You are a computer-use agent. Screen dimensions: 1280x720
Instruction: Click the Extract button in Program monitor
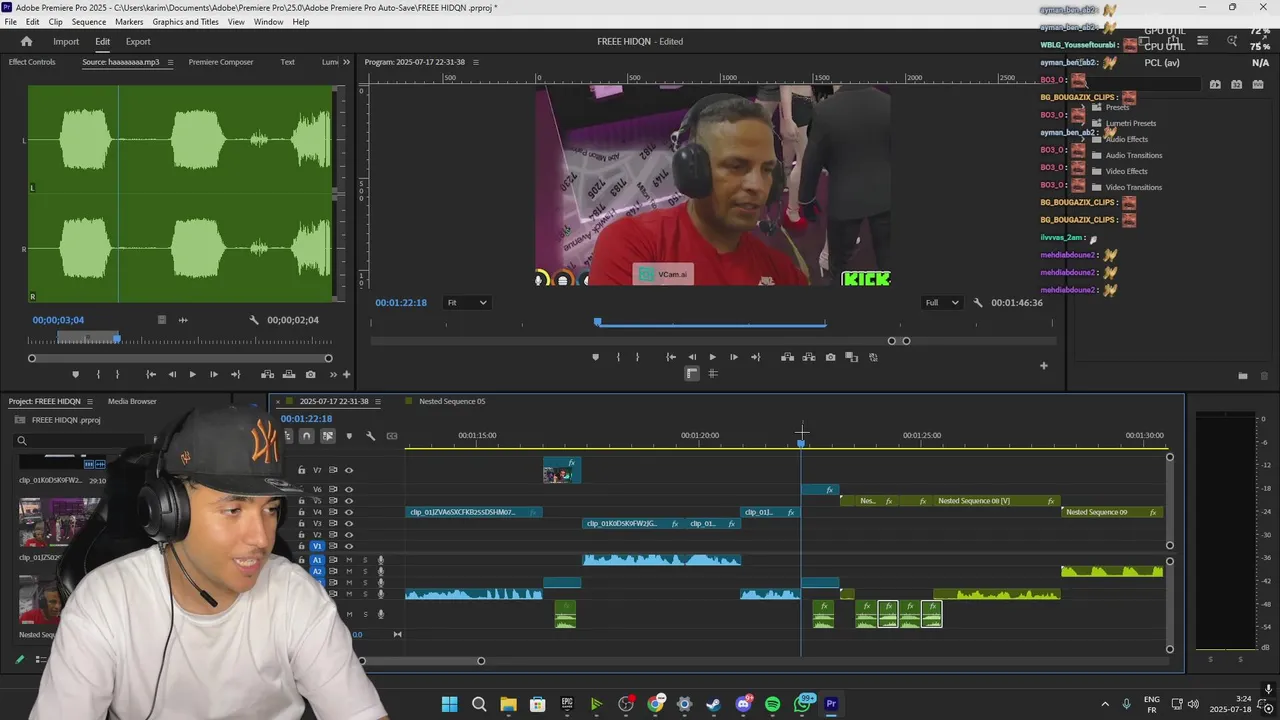[808, 357]
